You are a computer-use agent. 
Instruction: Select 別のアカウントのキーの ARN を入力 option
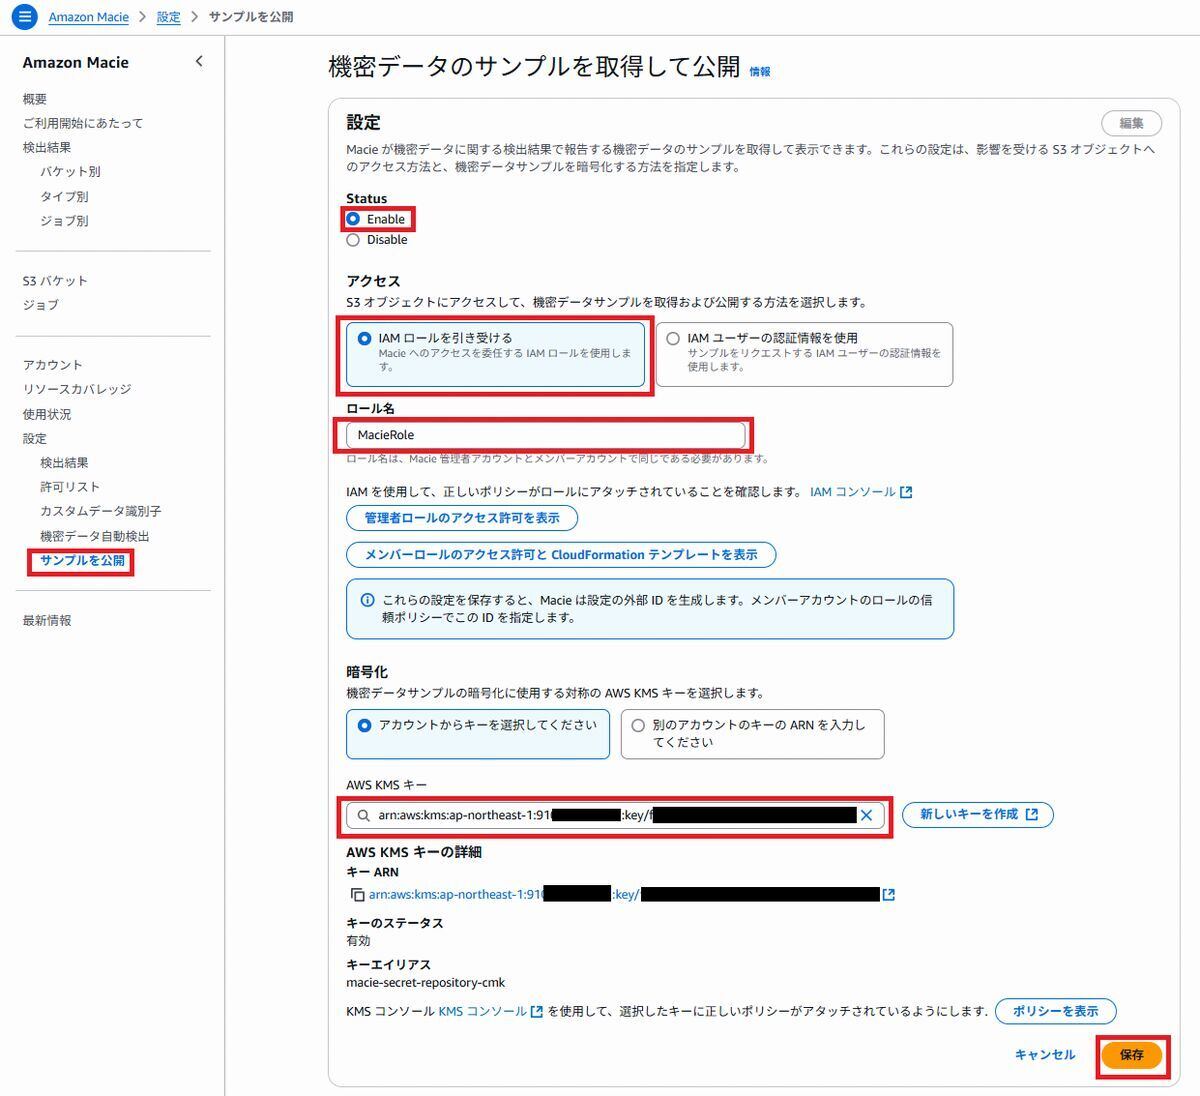(x=752, y=734)
